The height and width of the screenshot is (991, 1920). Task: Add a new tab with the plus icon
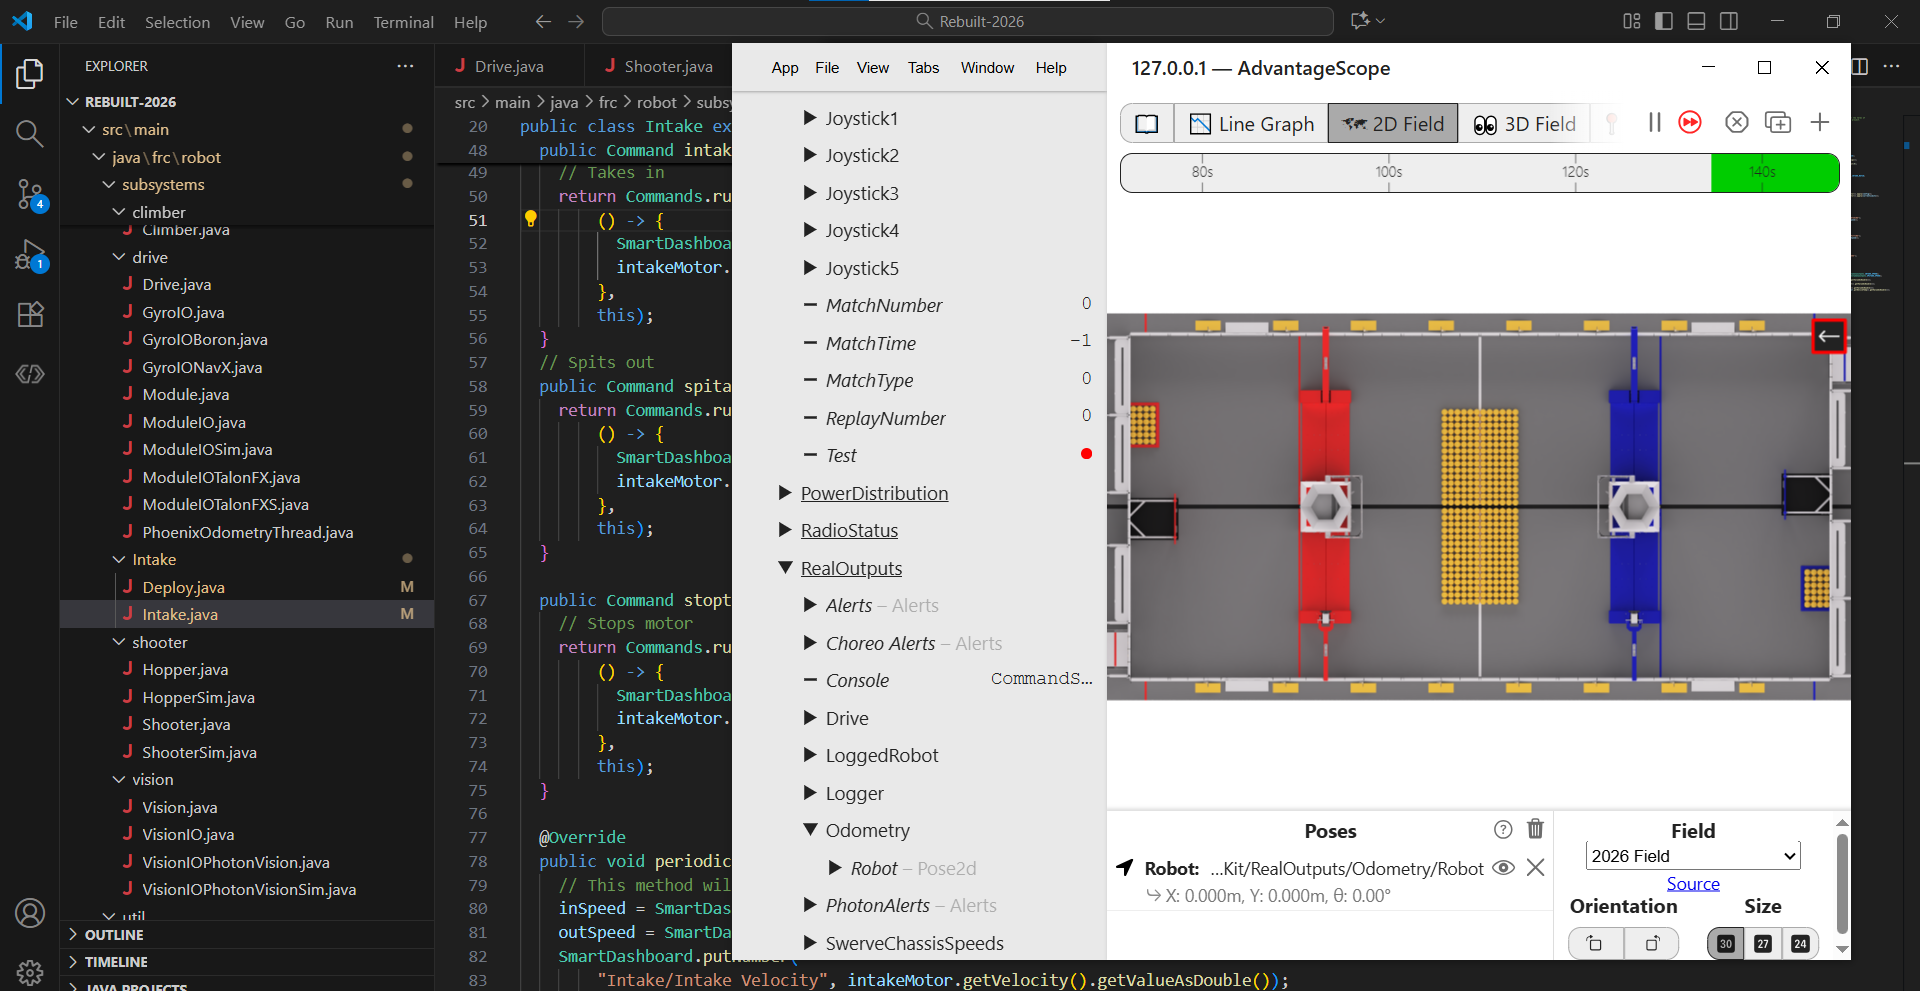pos(1820,122)
